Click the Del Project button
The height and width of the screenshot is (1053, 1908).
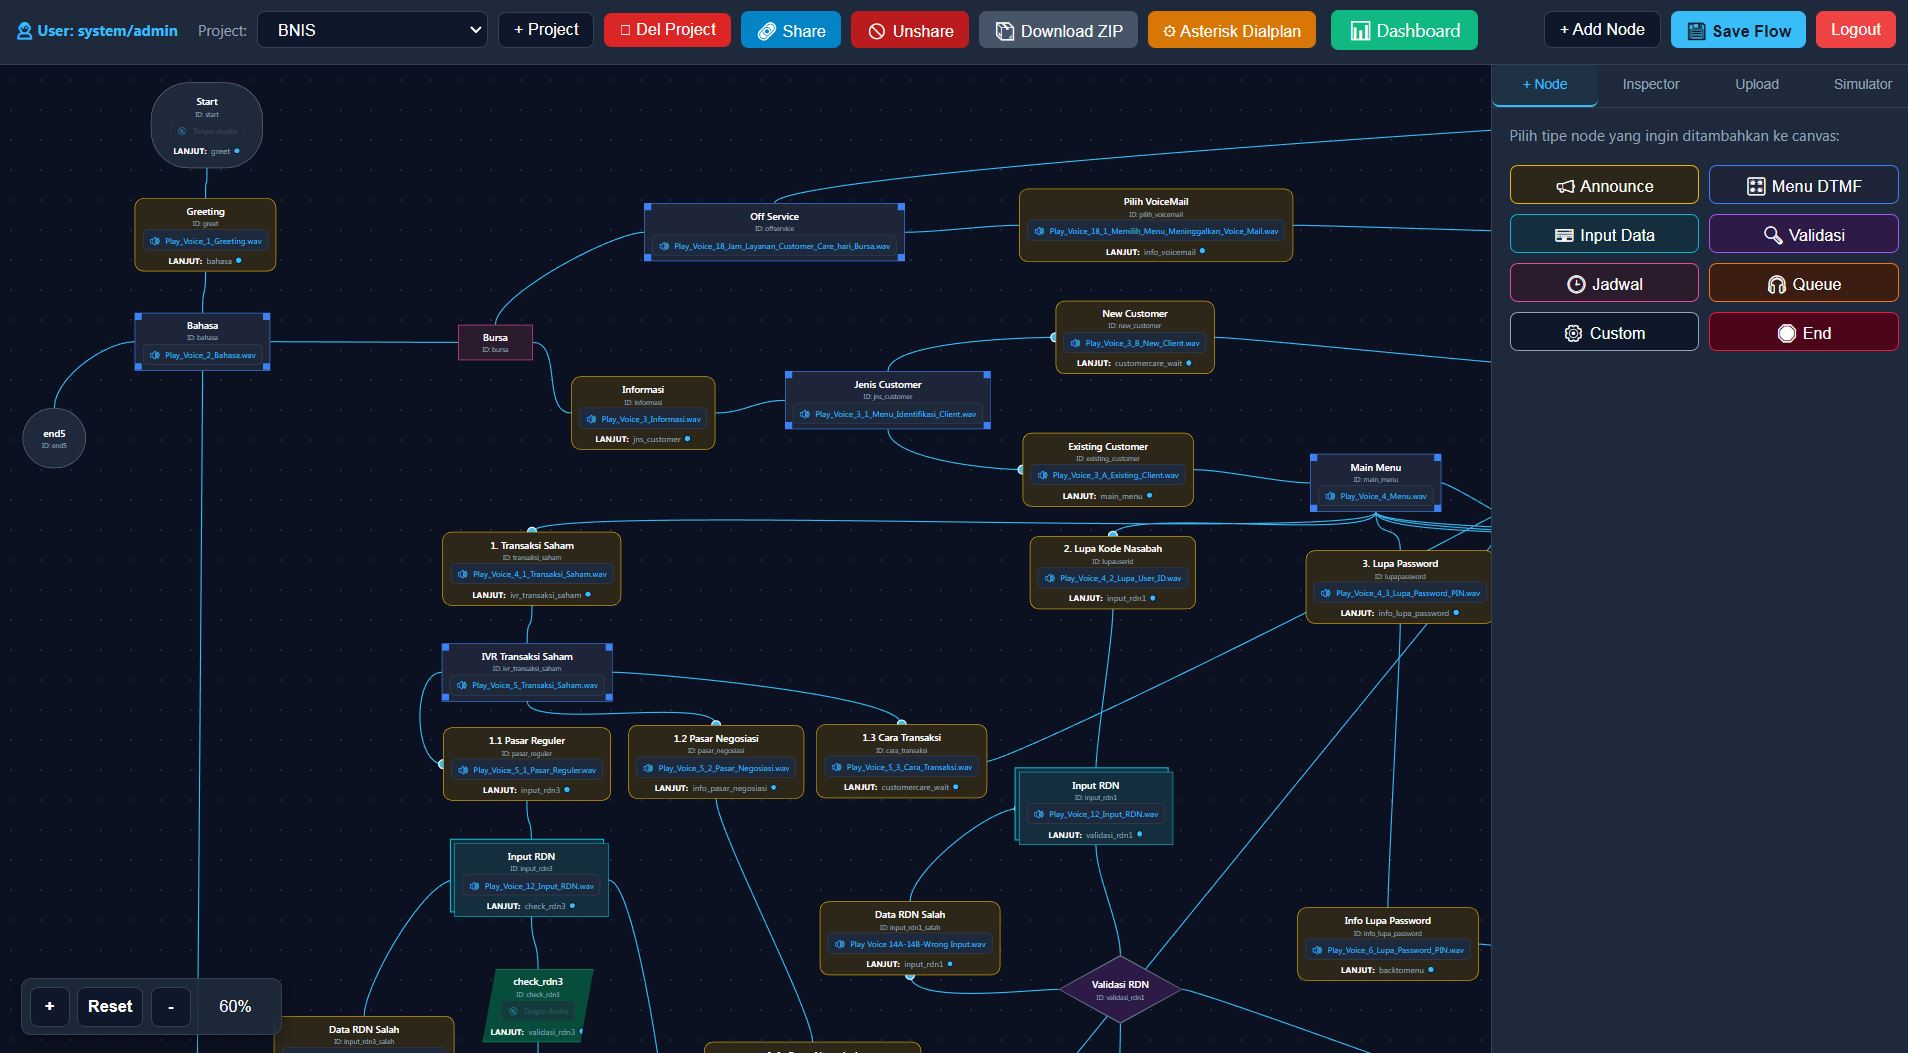(x=667, y=30)
